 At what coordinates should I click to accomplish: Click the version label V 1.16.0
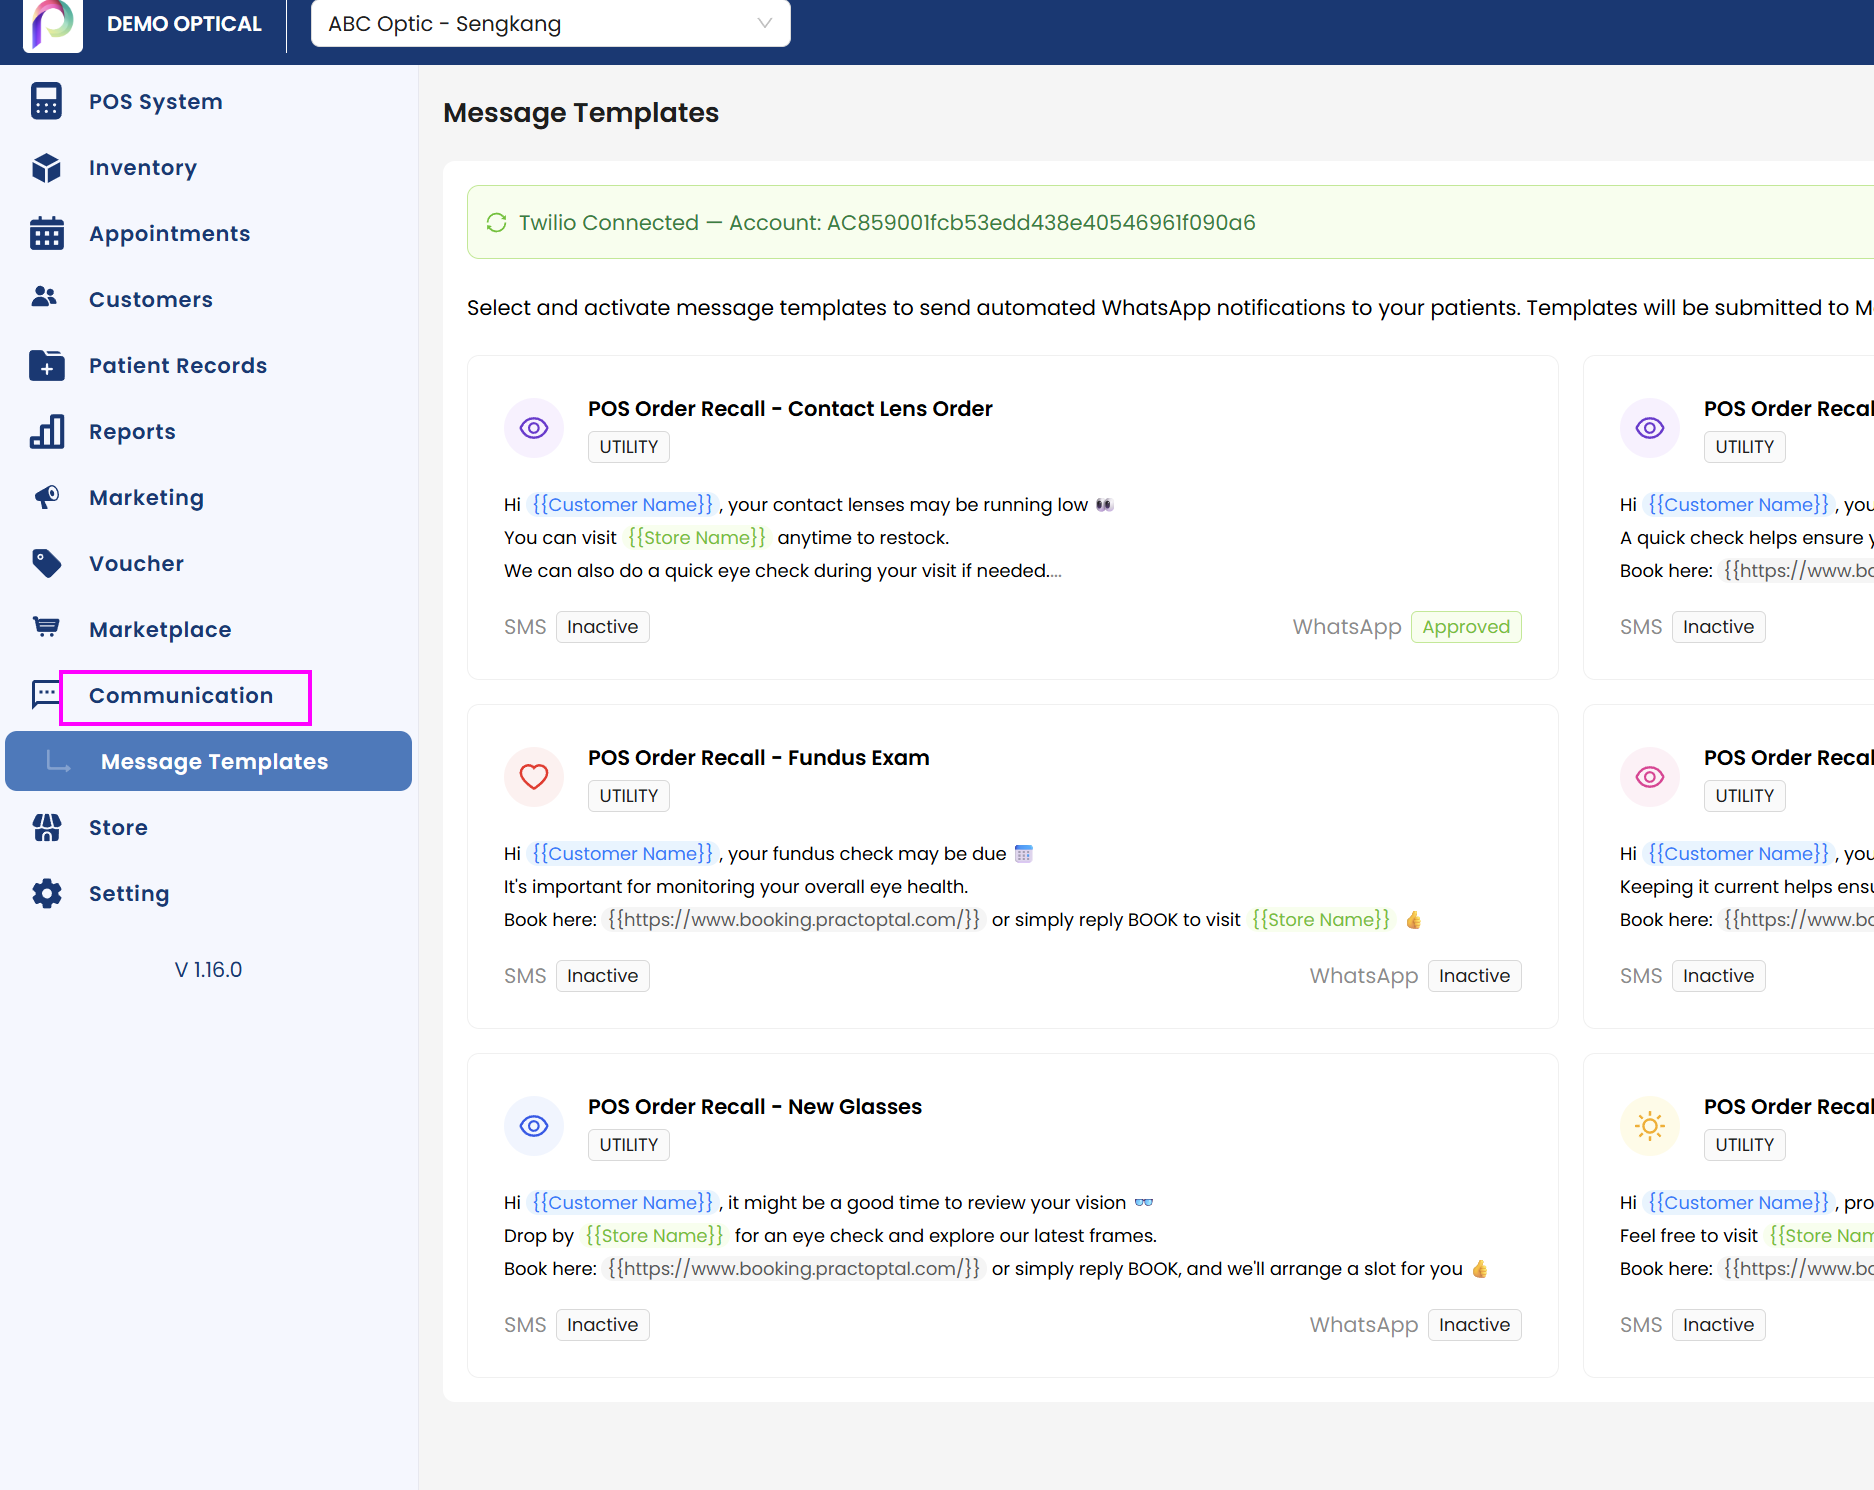click(208, 969)
